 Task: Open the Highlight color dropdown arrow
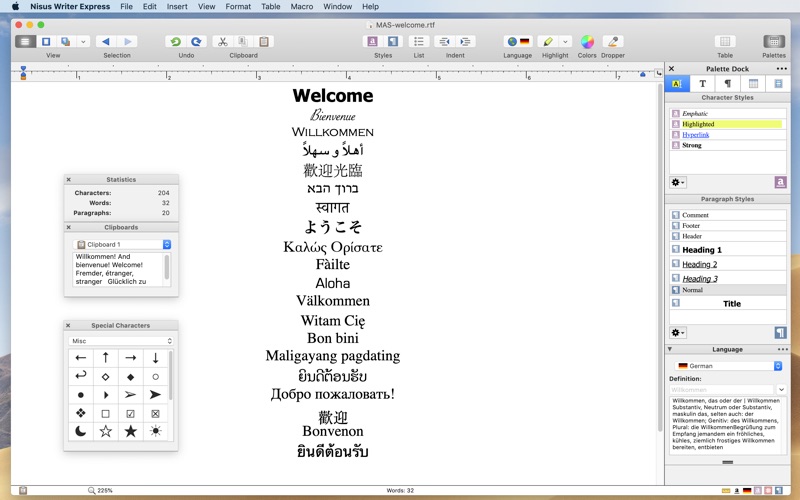565,41
